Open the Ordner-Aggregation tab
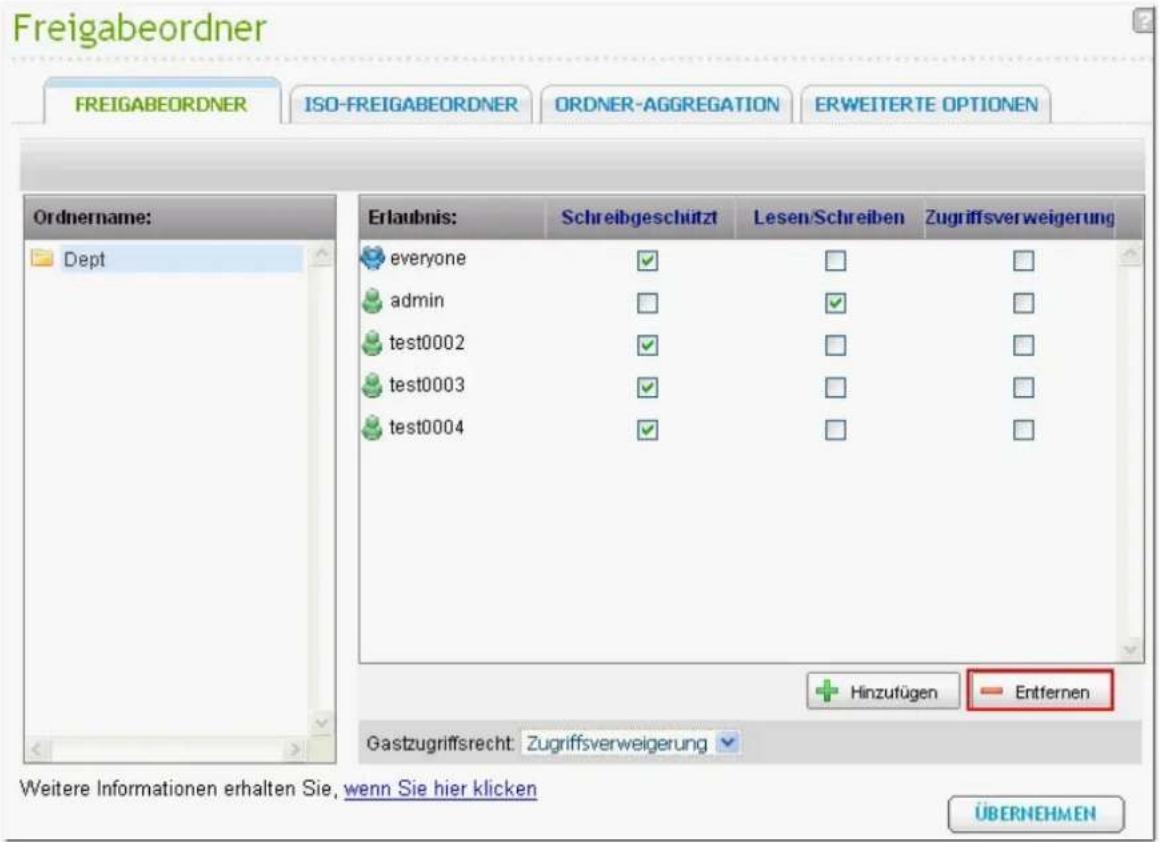1159x842 pixels. pos(667,104)
